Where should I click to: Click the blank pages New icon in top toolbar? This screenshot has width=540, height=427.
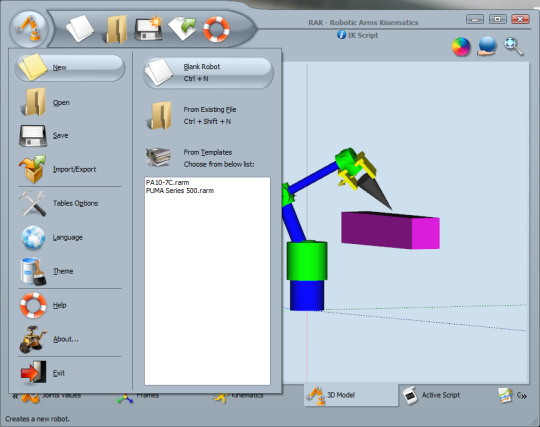pos(80,29)
